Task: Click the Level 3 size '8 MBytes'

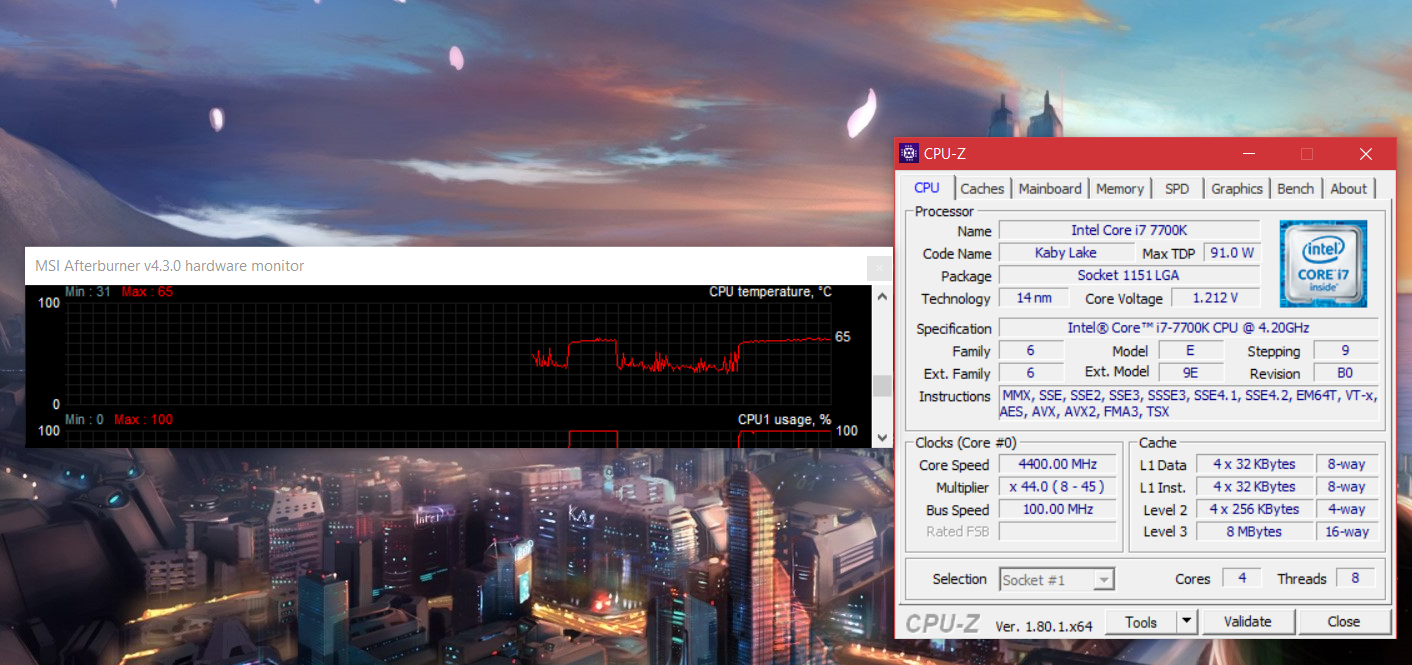Action: tap(1254, 531)
